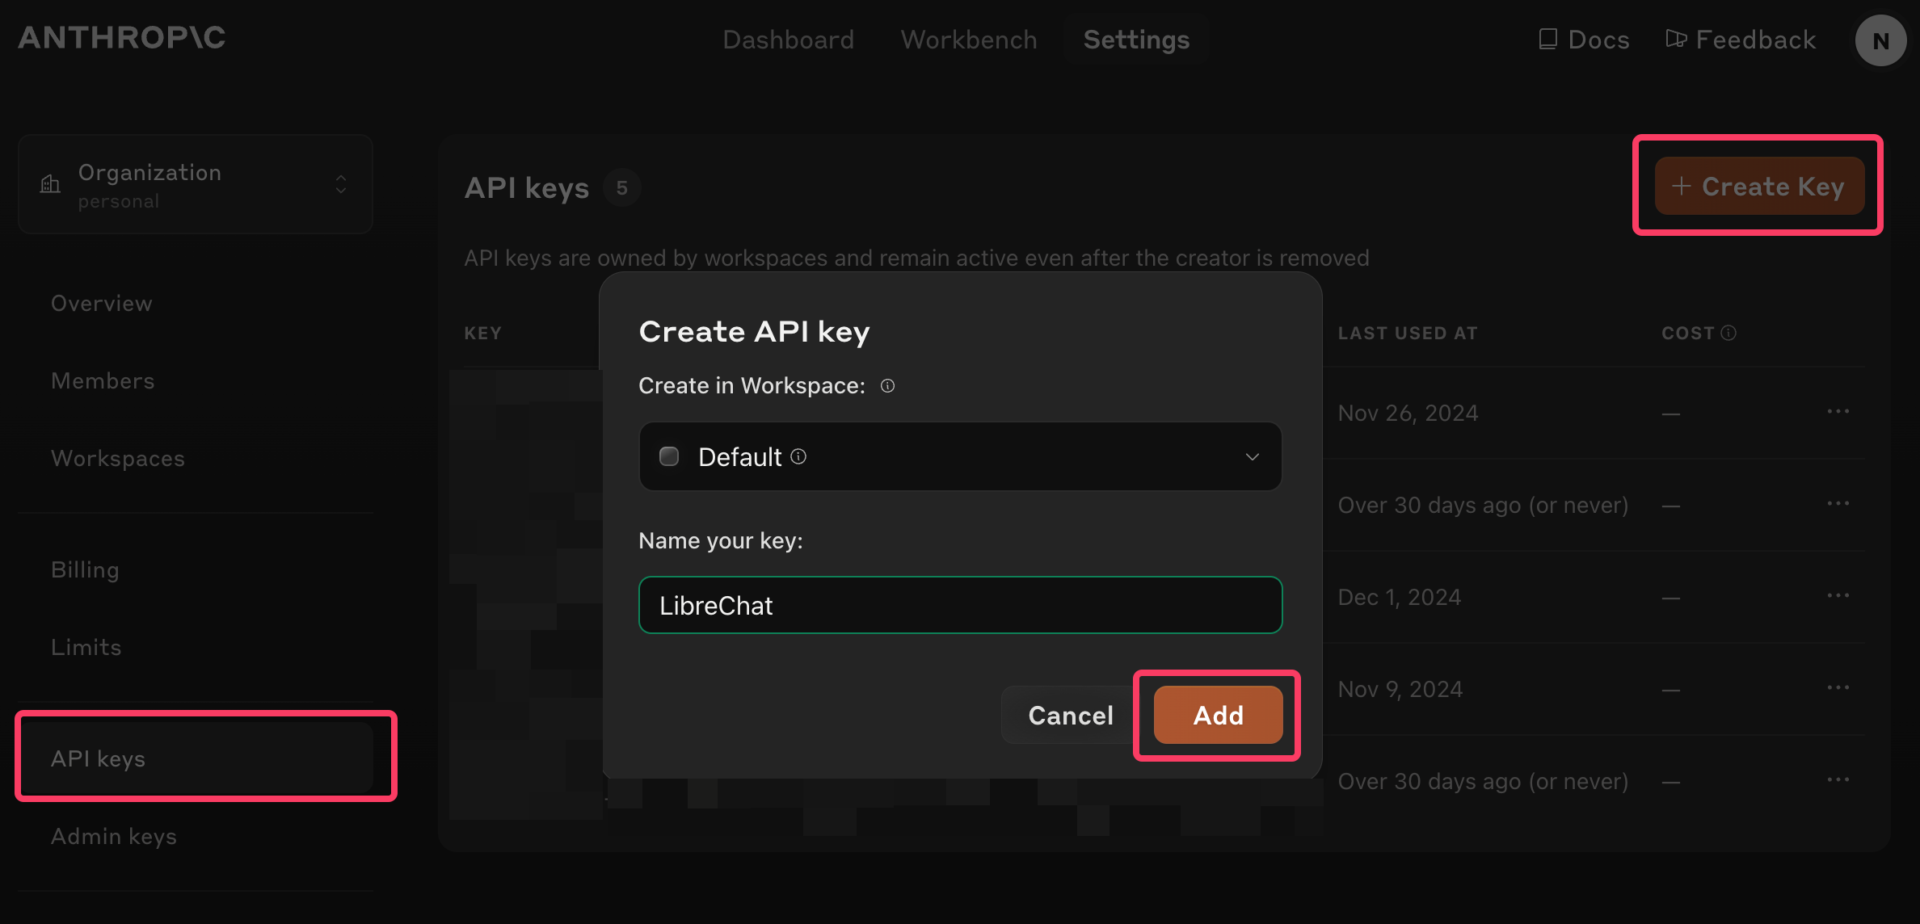The width and height of the screenshot is (1920, 924).
Task: Open the more options menu for Nov 26, 2024 key
Action: click(1837, 412)
